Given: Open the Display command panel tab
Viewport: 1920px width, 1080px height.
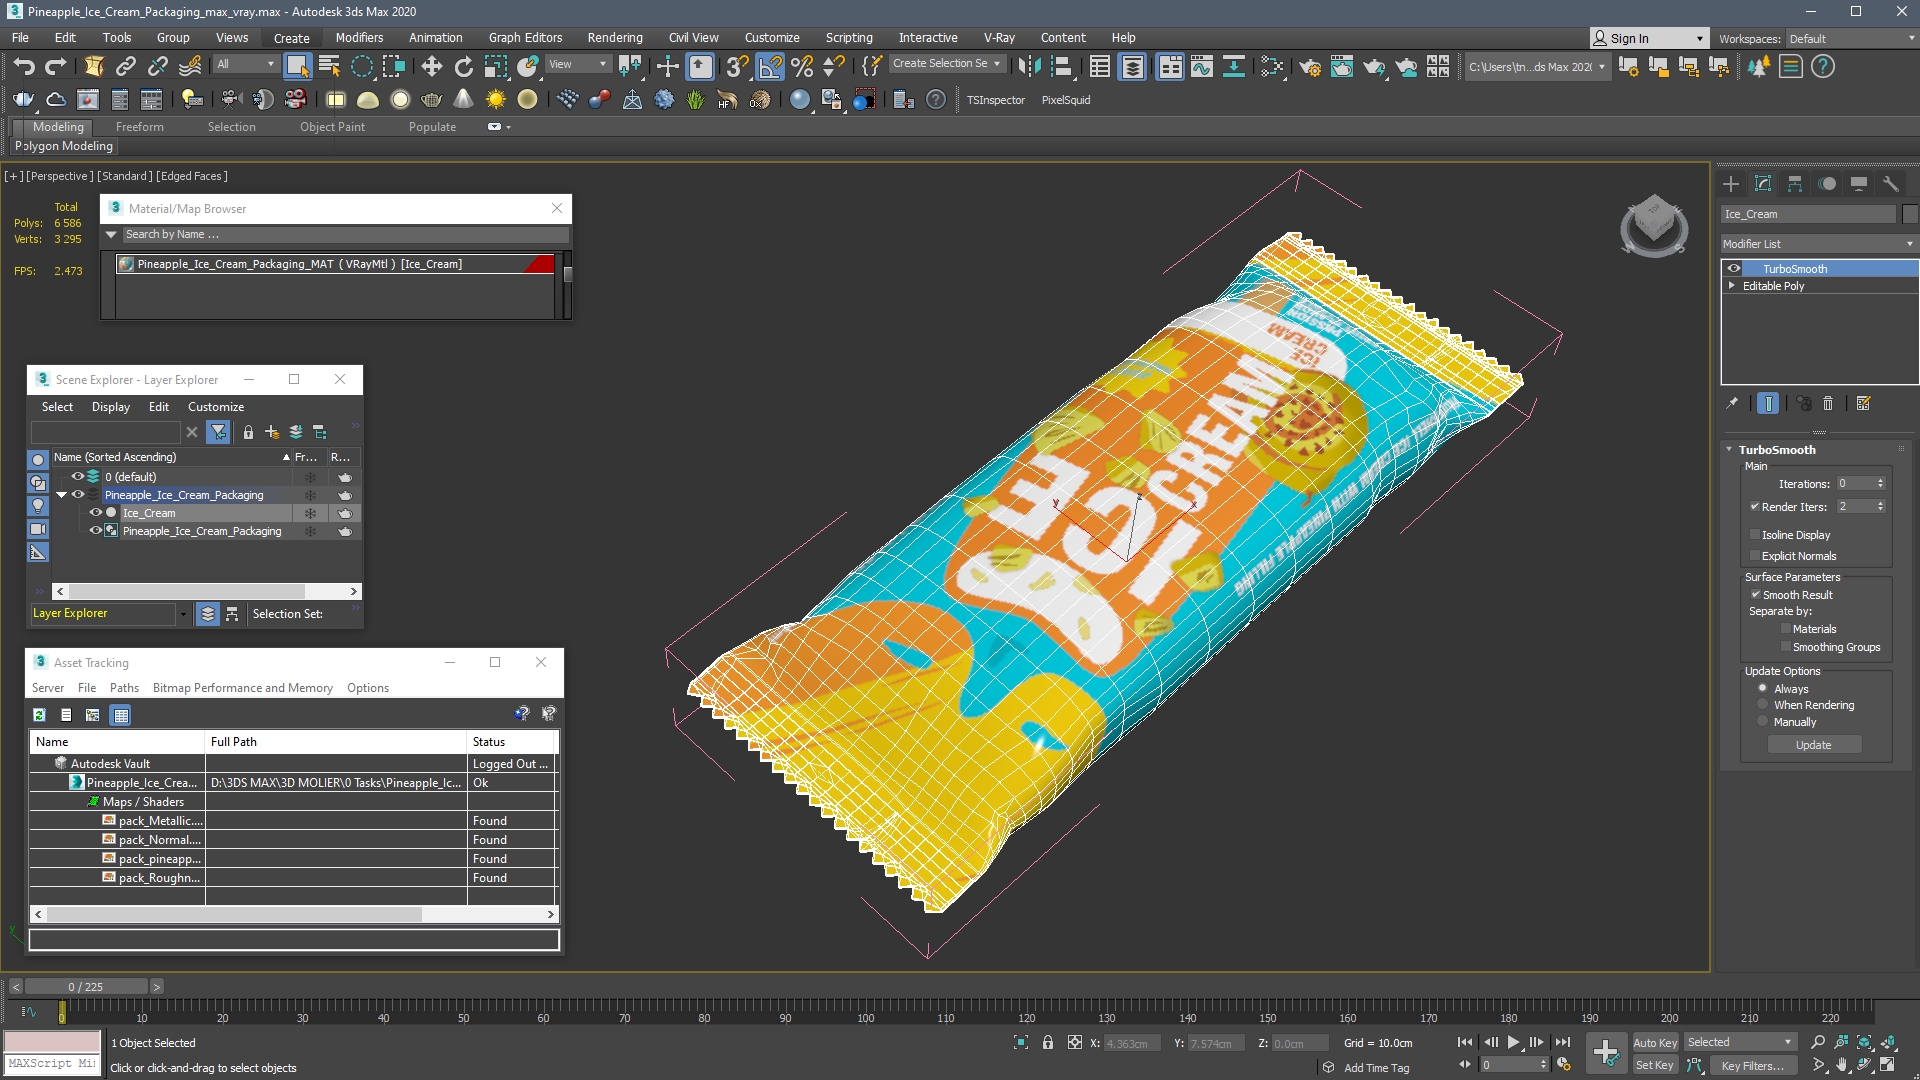Looking at the screenshot, I should coord(1859,184).
